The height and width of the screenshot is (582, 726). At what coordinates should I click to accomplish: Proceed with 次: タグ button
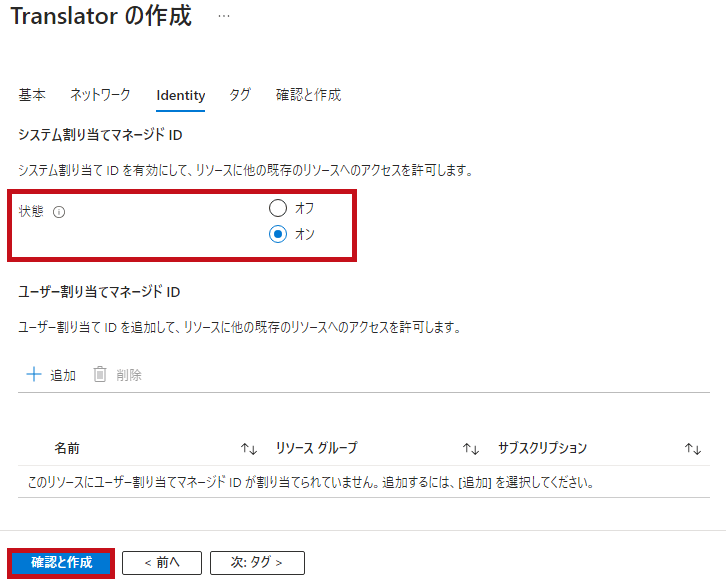click(x=257, y=563)
